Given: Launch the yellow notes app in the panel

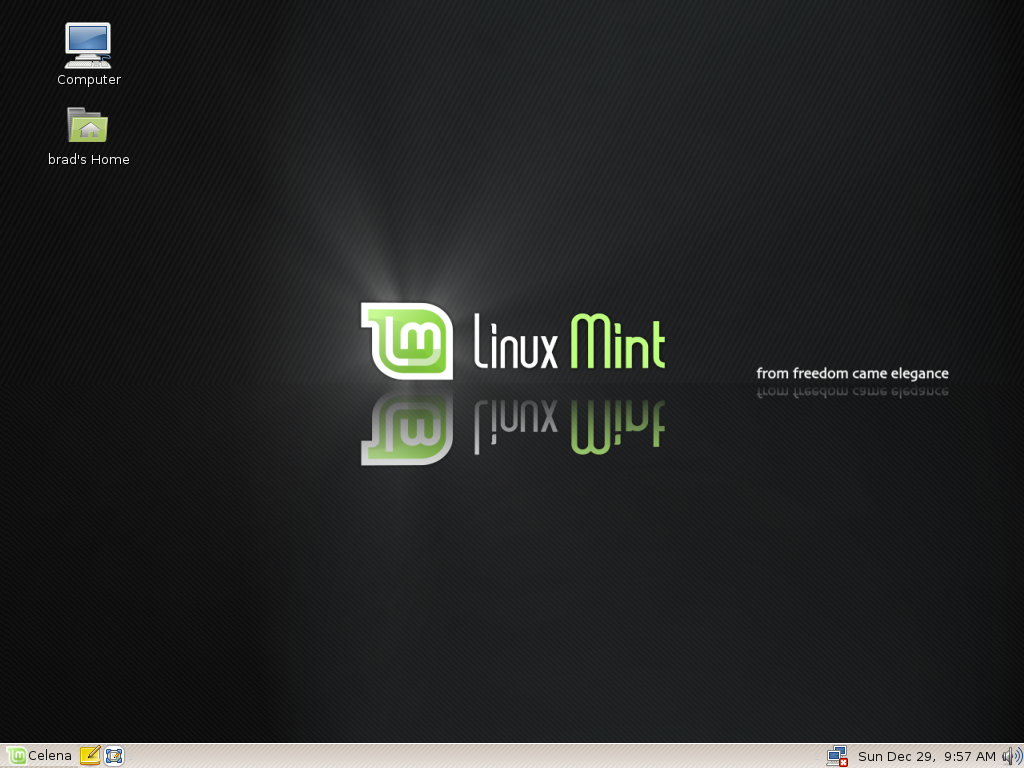Looking at the screenshot, I should 90,756.
